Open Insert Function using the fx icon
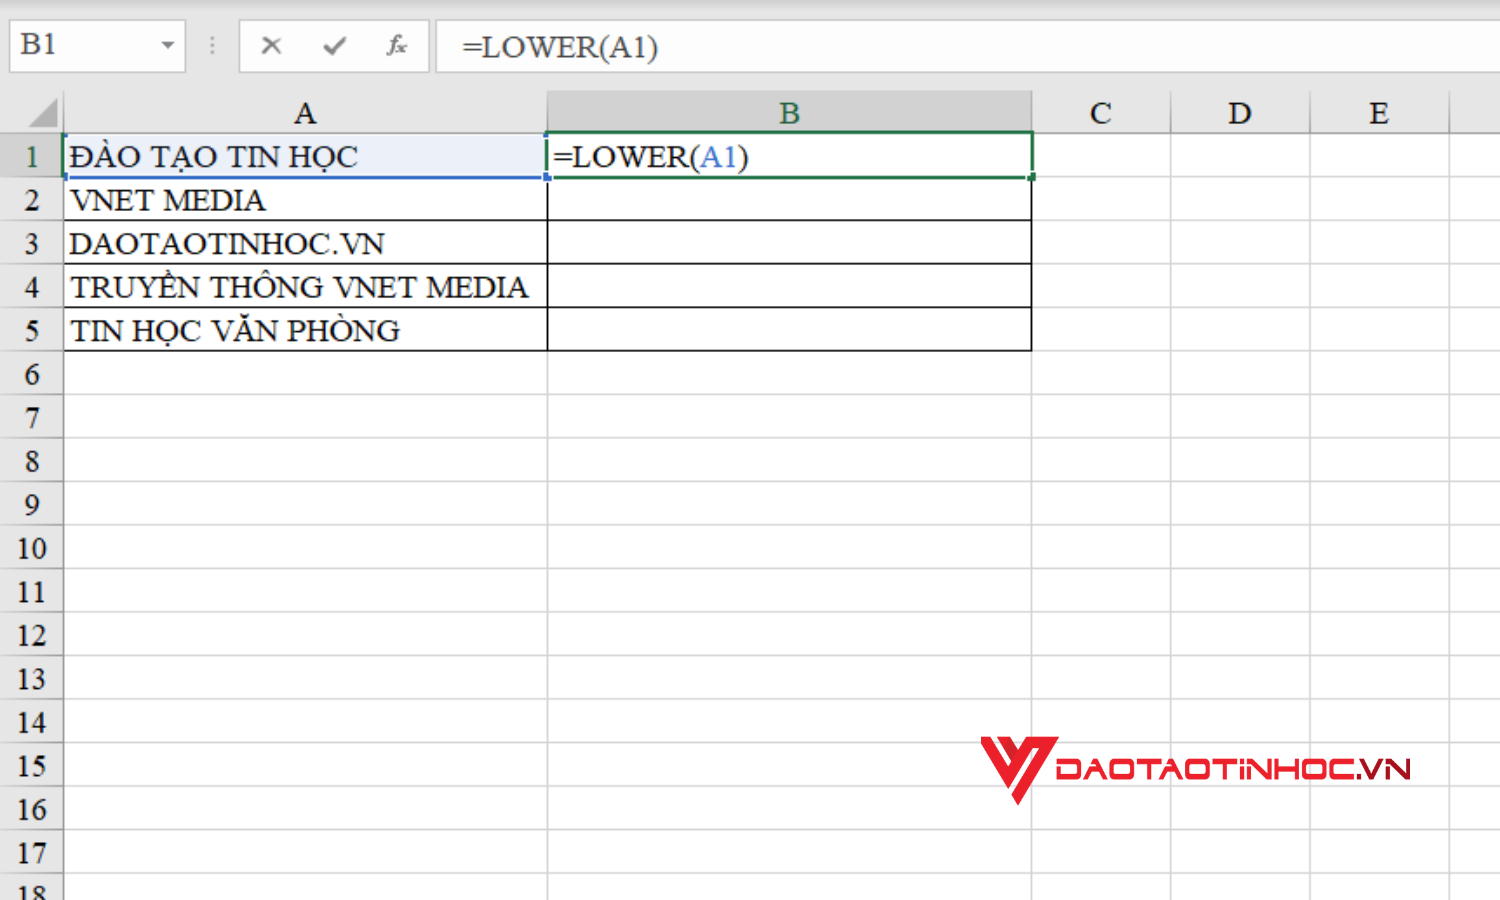The image size is (1500, 900). click(397, 45)
